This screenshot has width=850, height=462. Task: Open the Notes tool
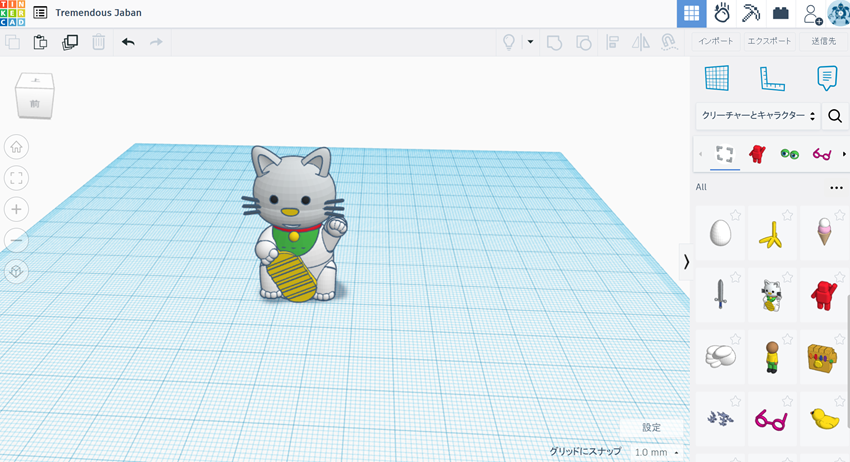(826, 78)
